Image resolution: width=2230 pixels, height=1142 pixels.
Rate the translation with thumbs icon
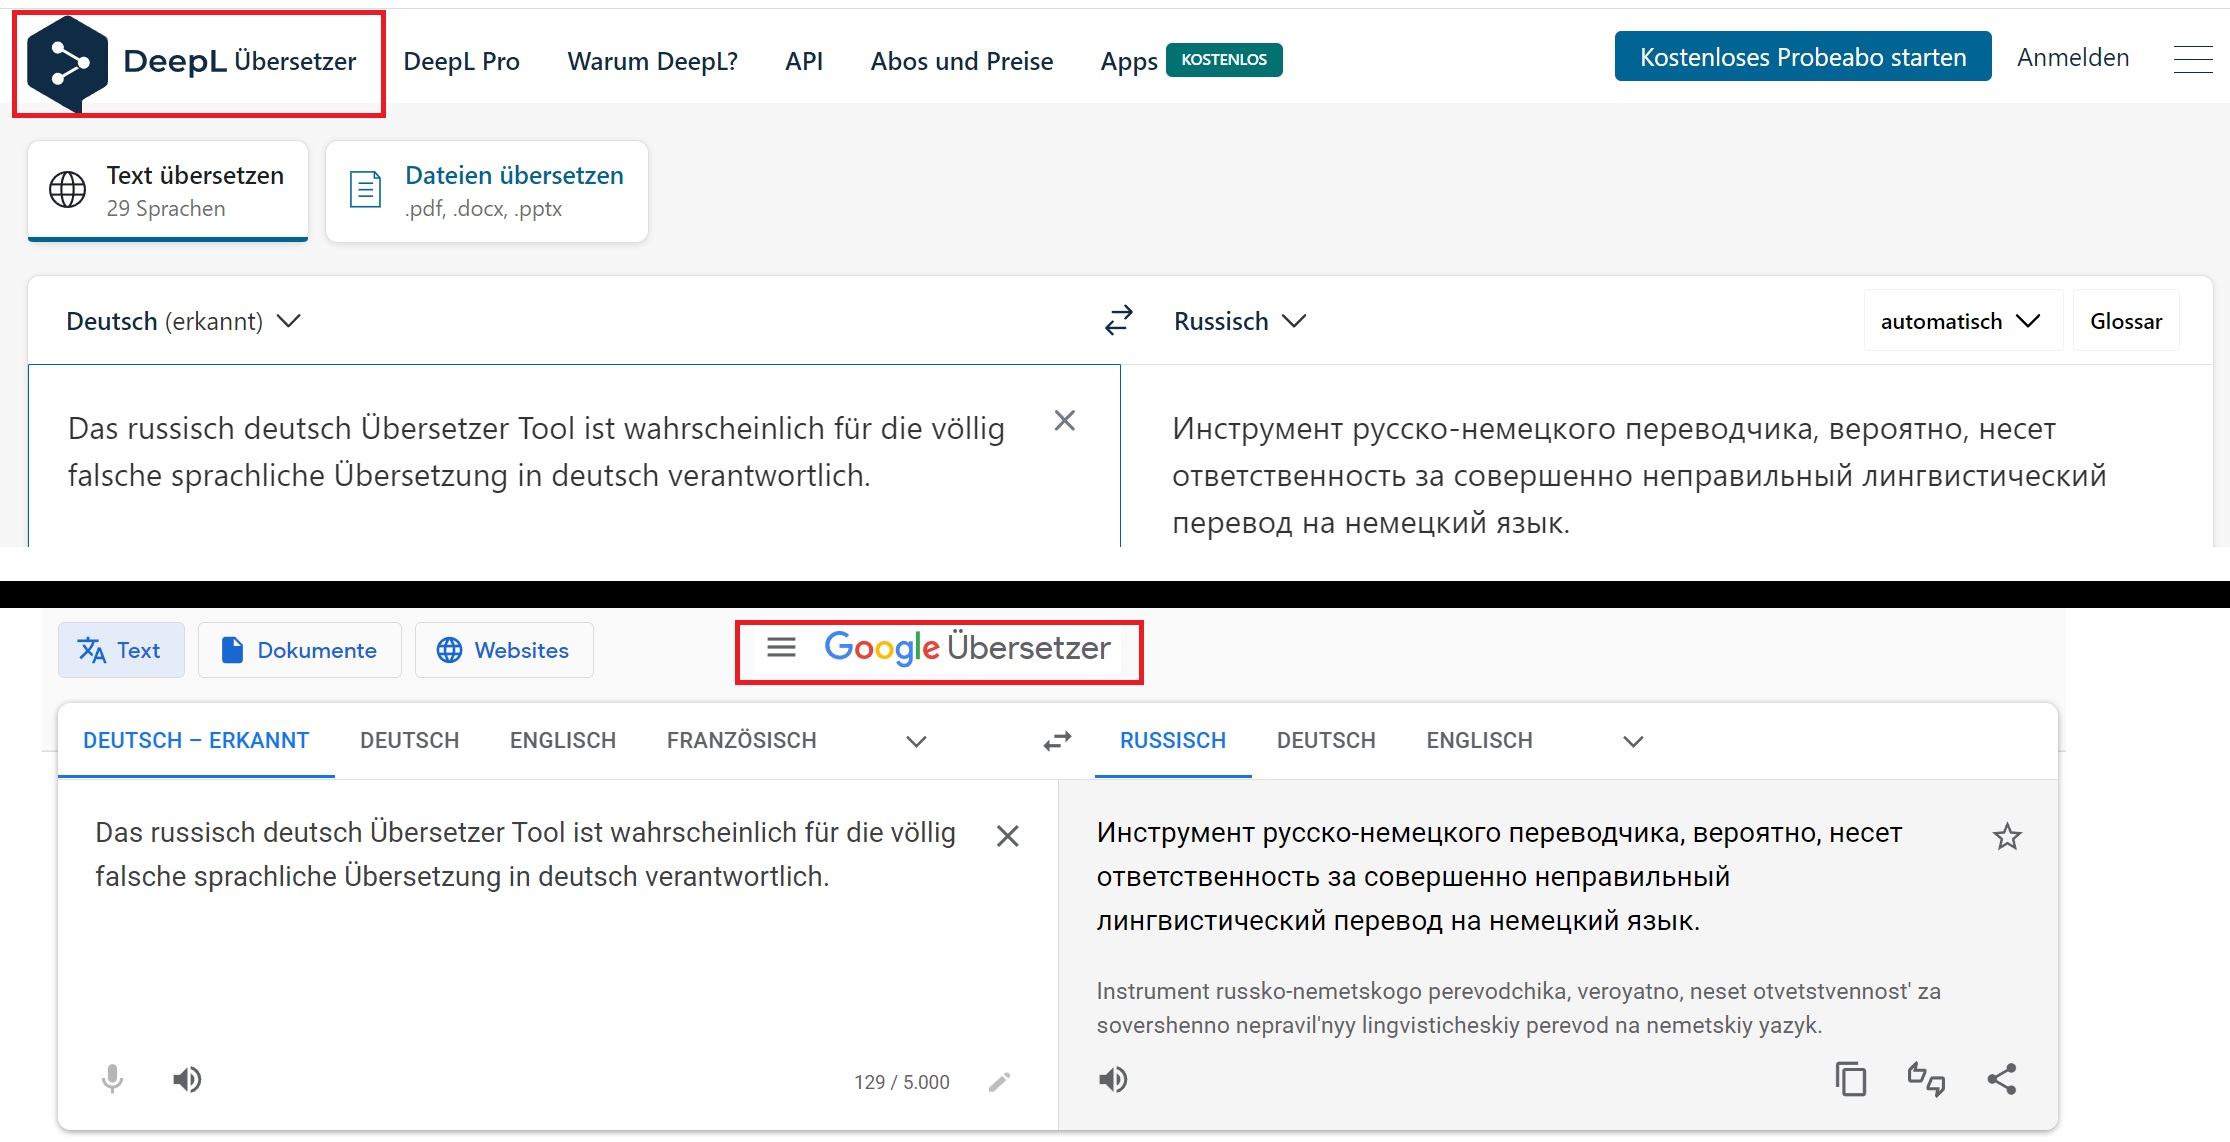(x=1926, y=1079)
